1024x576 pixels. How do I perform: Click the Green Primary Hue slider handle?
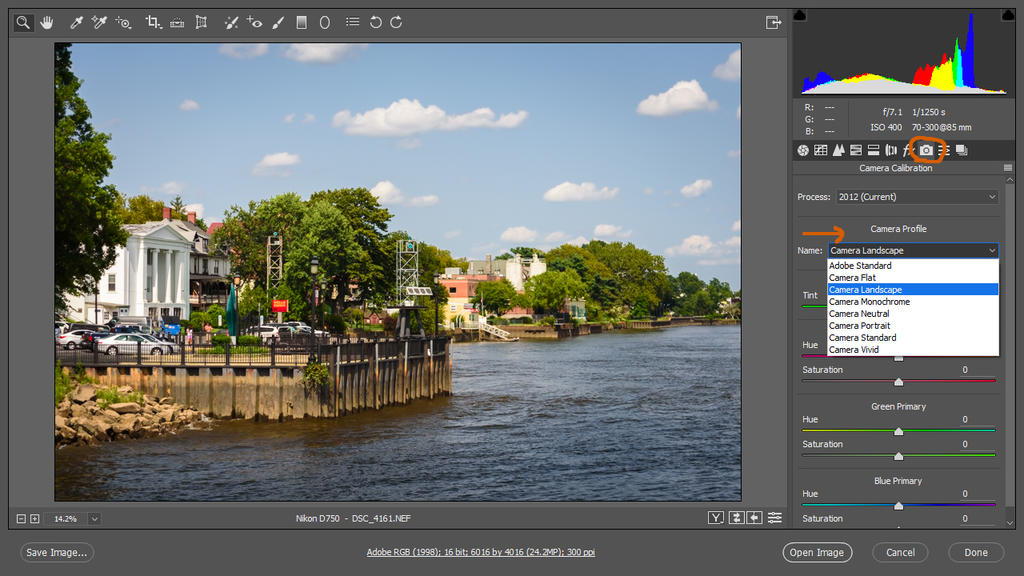[x=898, y=431]
